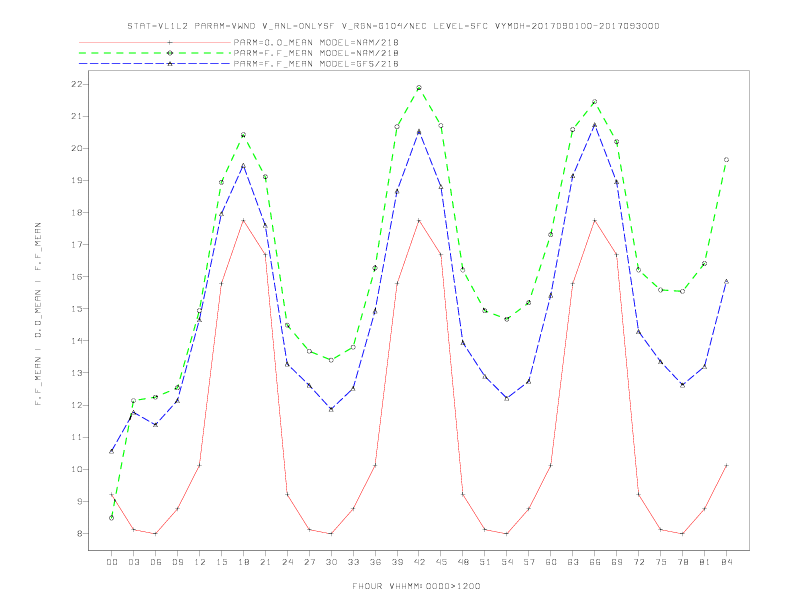Click the x-axis tick label 72
The image size is (792, 612).
click(639, 562)
